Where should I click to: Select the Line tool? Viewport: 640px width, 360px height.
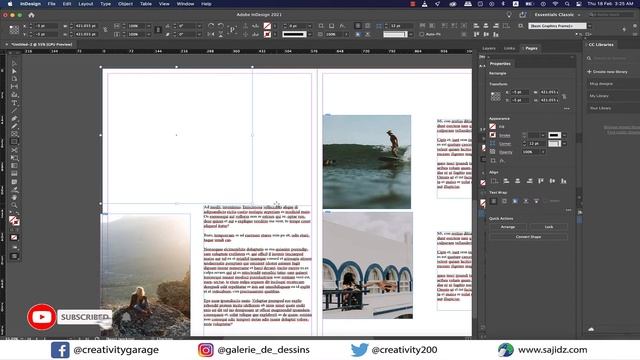tap(14, 111)
